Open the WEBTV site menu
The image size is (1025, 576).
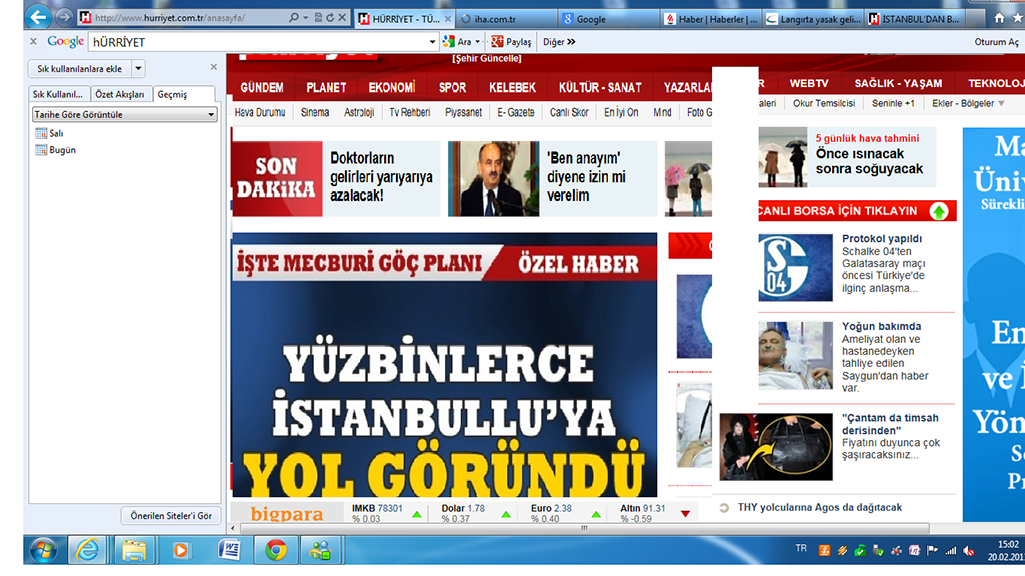click(x=809, y=84)
